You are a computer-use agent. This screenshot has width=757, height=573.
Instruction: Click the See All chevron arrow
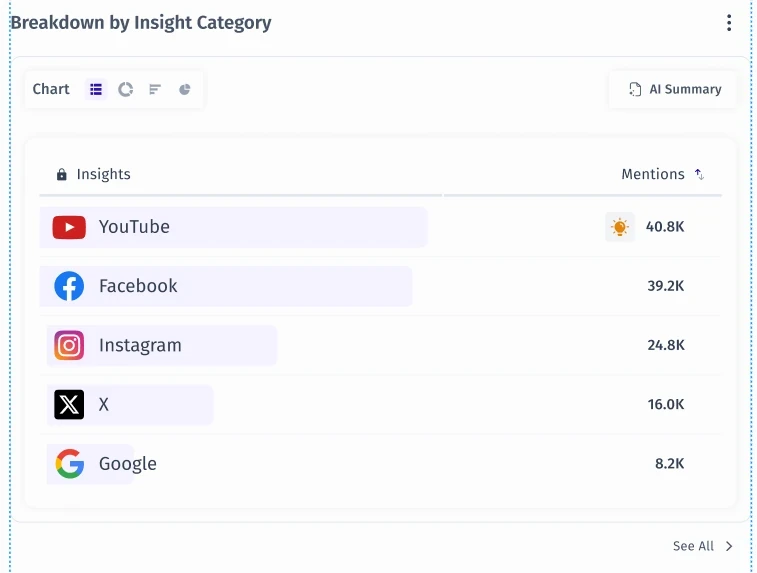click(x=729, y=546)
